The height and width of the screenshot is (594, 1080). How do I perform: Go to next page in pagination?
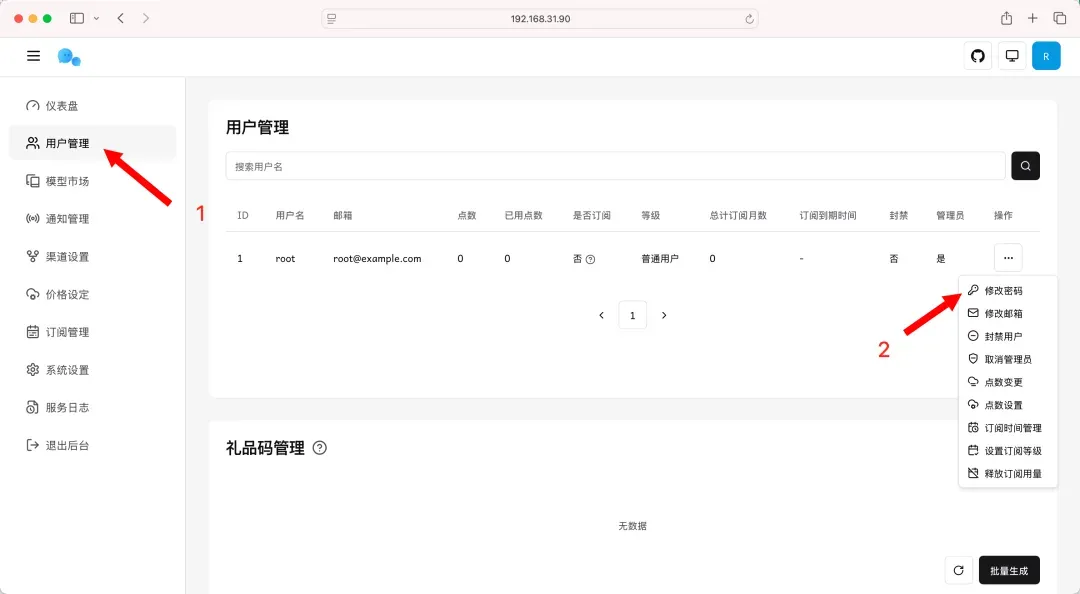coord(664,315)
